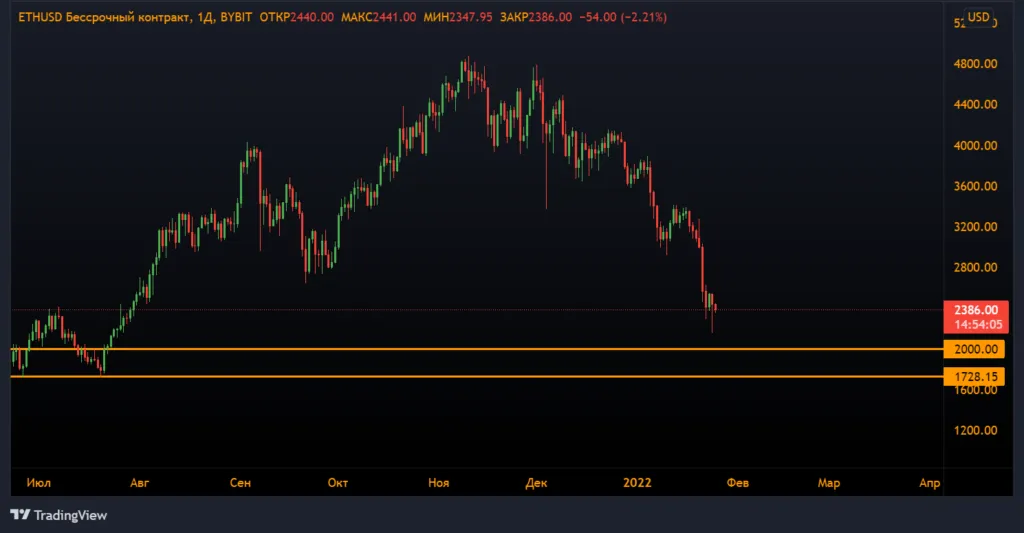Click the ОТКР2440.00 open value
Image resolution: width=1024 pixels, height=533 pixels.
[296, 18]
